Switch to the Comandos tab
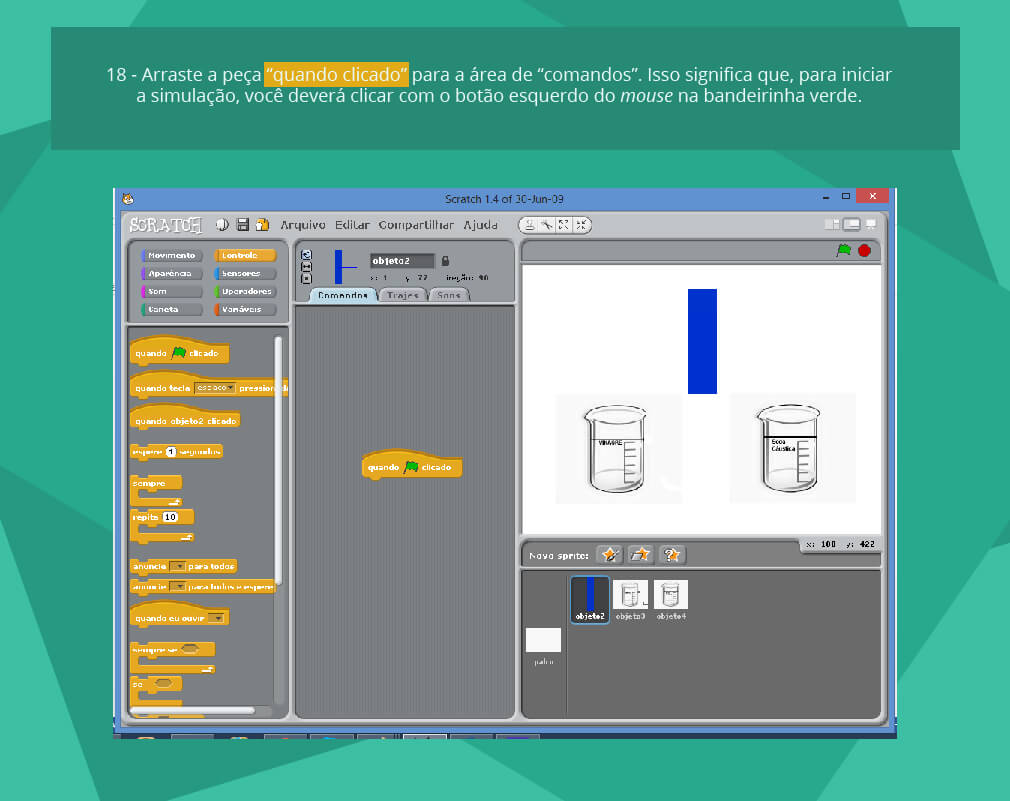This screenshot has height=801, width=1010. pyautogui.click(x=343, y=295)
